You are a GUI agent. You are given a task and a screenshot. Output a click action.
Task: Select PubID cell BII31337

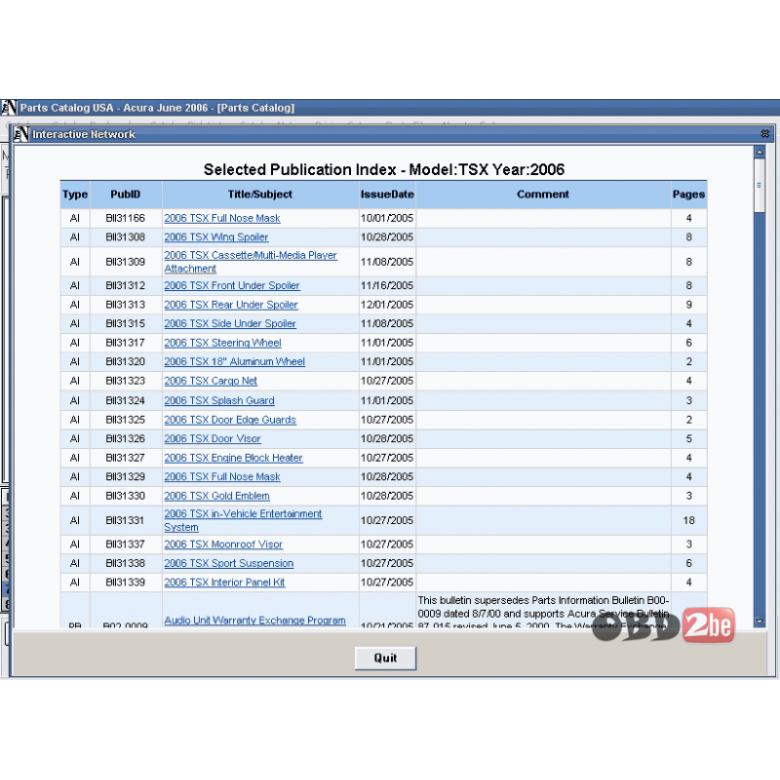[125, 544]
